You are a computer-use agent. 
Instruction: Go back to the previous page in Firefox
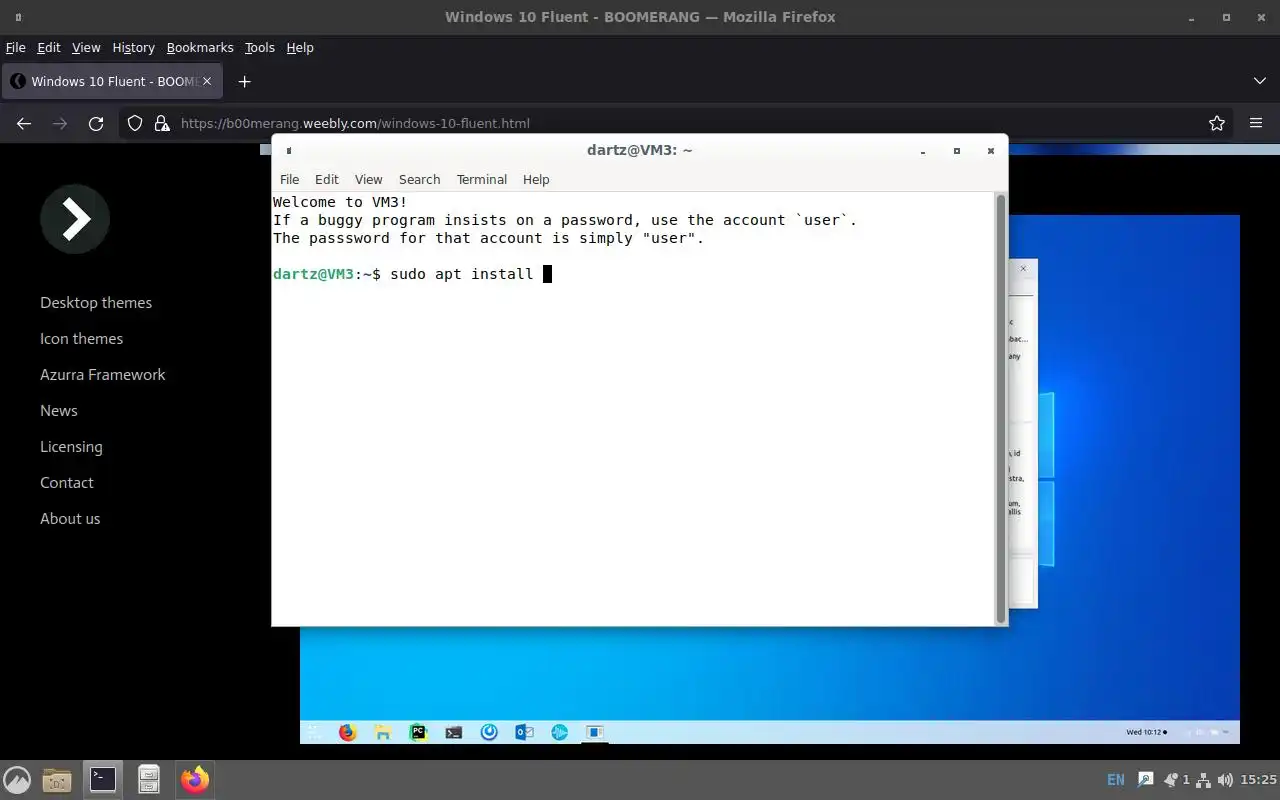[x=24, y=123]
